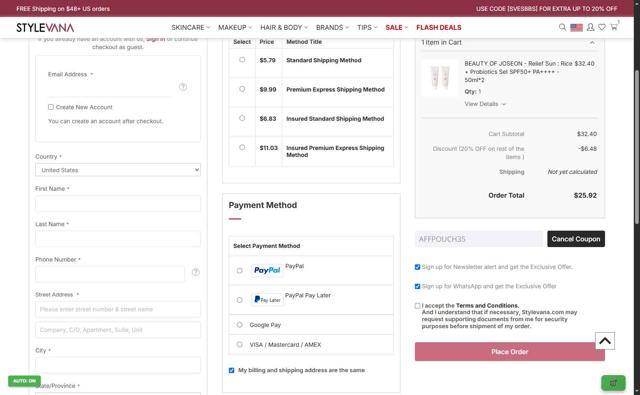This screenshot has height=395, width=640.
Task: Open the BRANDS menu
Action: coord(332,27)
